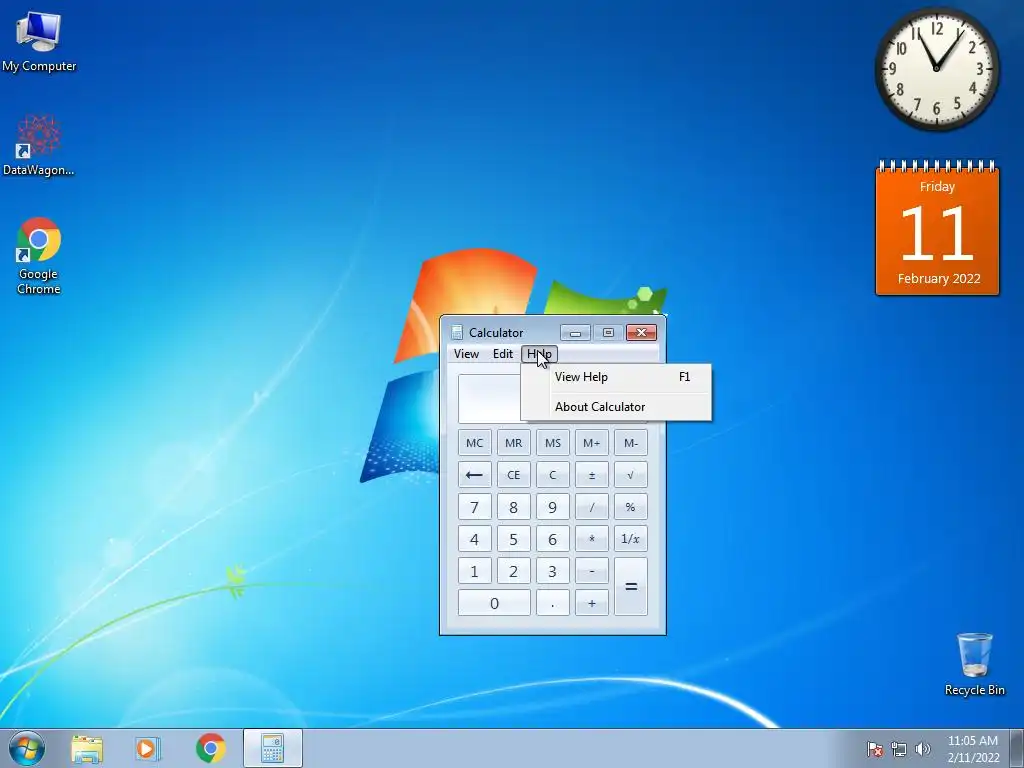Click the Action Center flag tray icon
Image resolution: width=1024 pixels, height=768 pixels.
[874, 749]
